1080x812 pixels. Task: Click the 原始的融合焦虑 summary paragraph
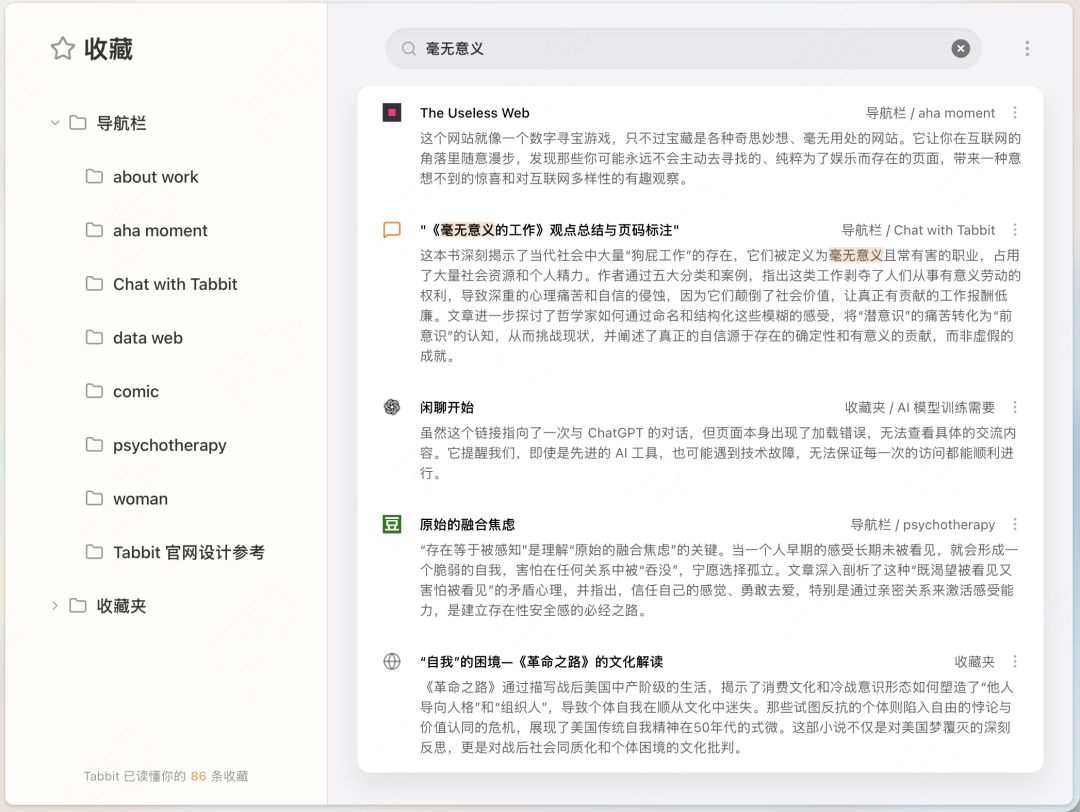tap(719, 580)
